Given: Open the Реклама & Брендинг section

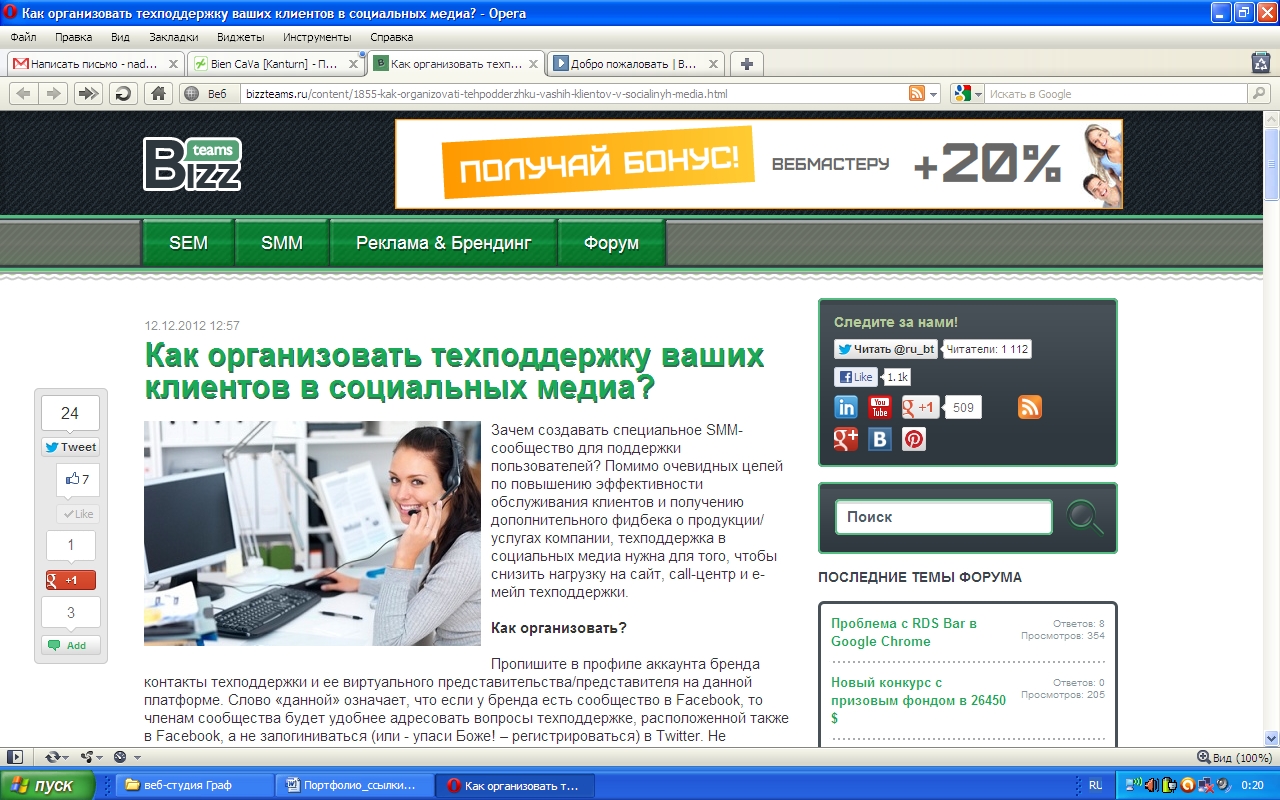Looking at the screenshot, I should 443,243.
